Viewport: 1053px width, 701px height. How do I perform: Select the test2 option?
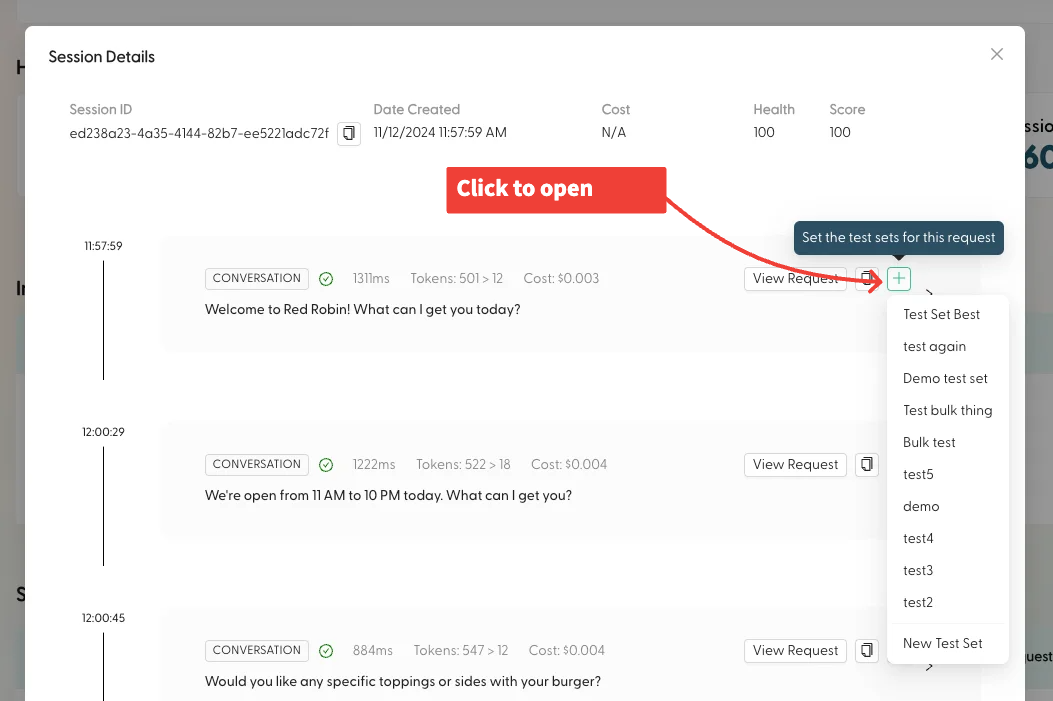point(917,602)
